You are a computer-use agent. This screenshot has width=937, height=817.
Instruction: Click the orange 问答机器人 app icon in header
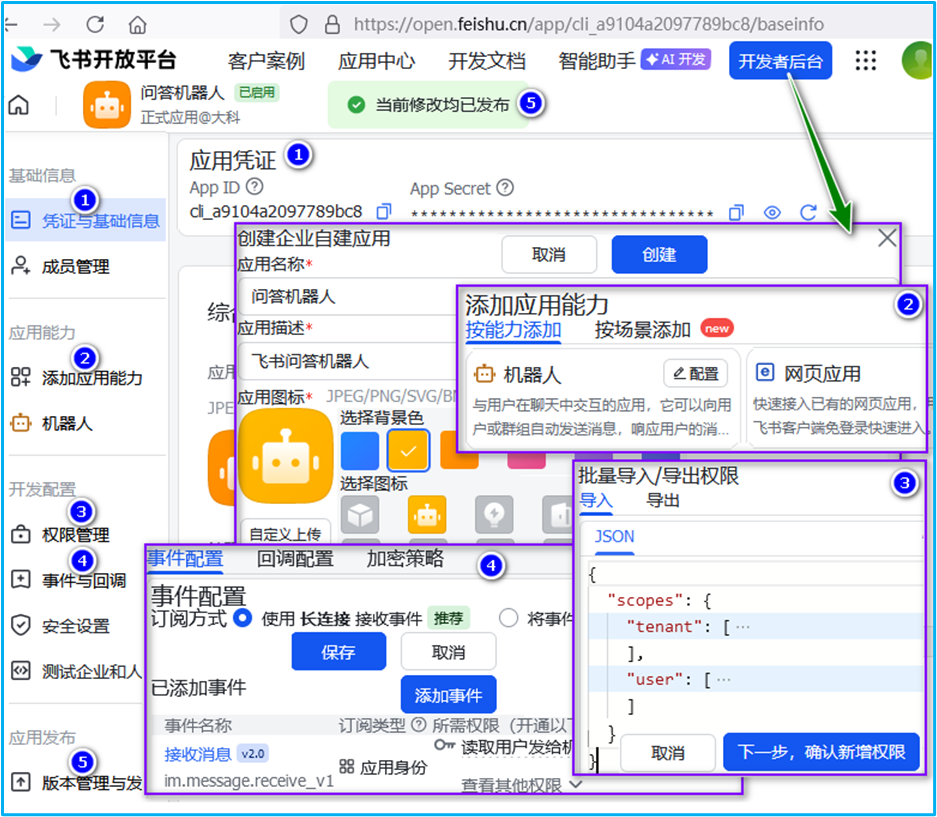(107, 105)
